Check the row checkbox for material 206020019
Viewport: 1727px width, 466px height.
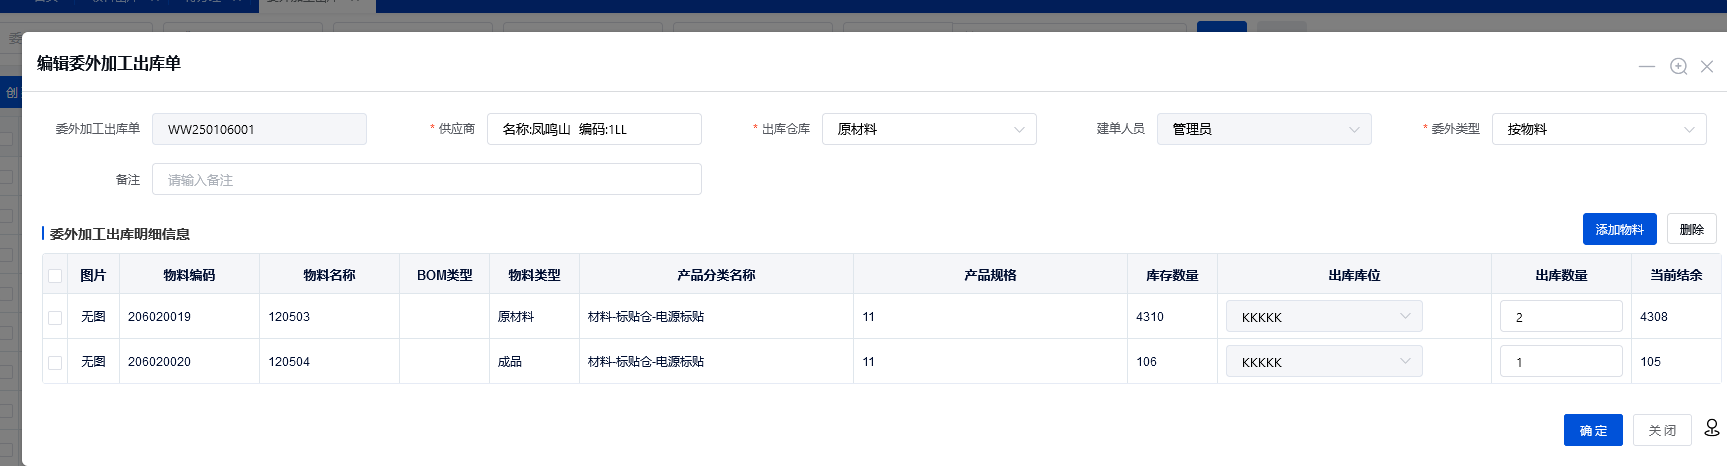55,317
